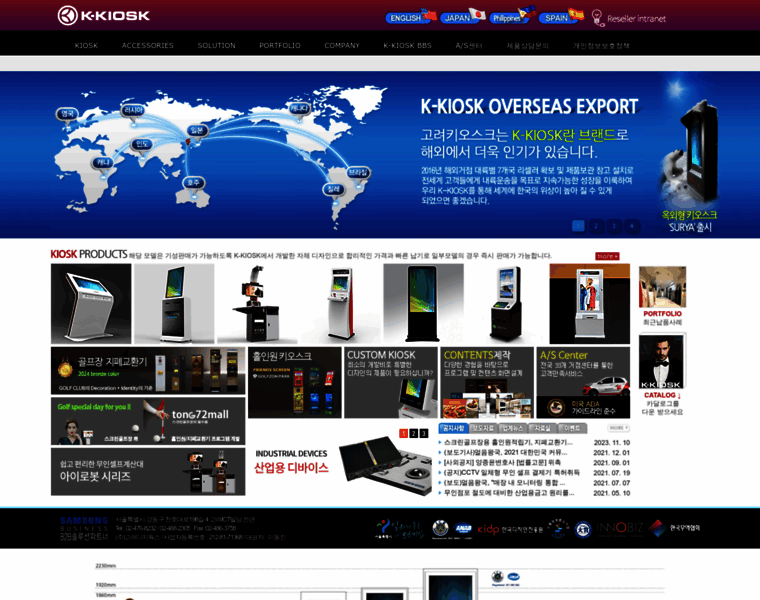Select the 자료실 tab
The image size is (760, 600).
[x=542, y=428]
